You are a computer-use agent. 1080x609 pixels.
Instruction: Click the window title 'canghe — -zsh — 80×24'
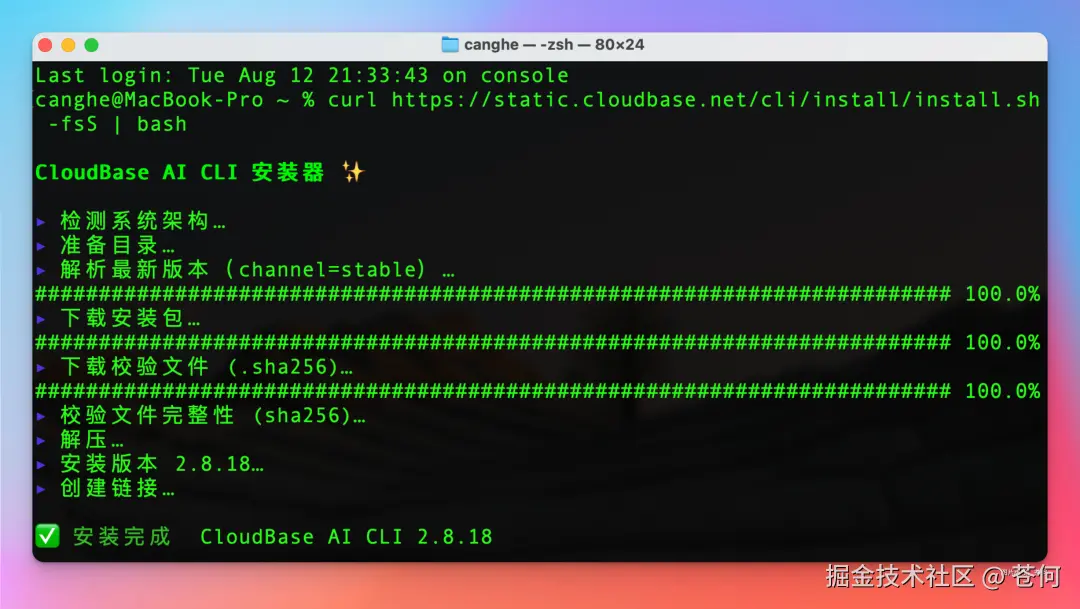tap(554, 45)
